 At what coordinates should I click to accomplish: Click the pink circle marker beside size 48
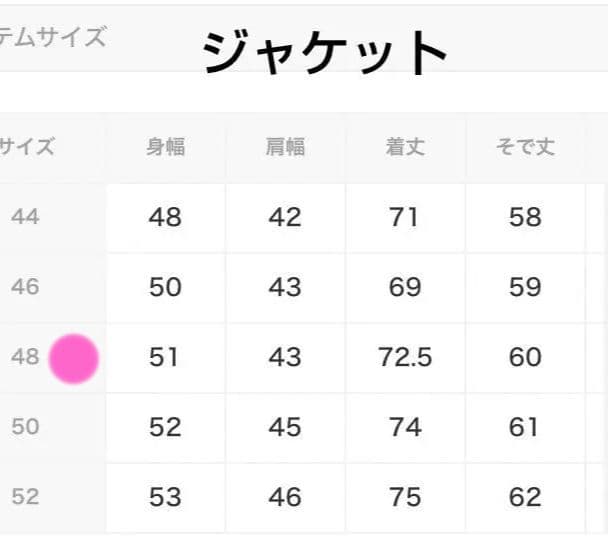point(74,359)
